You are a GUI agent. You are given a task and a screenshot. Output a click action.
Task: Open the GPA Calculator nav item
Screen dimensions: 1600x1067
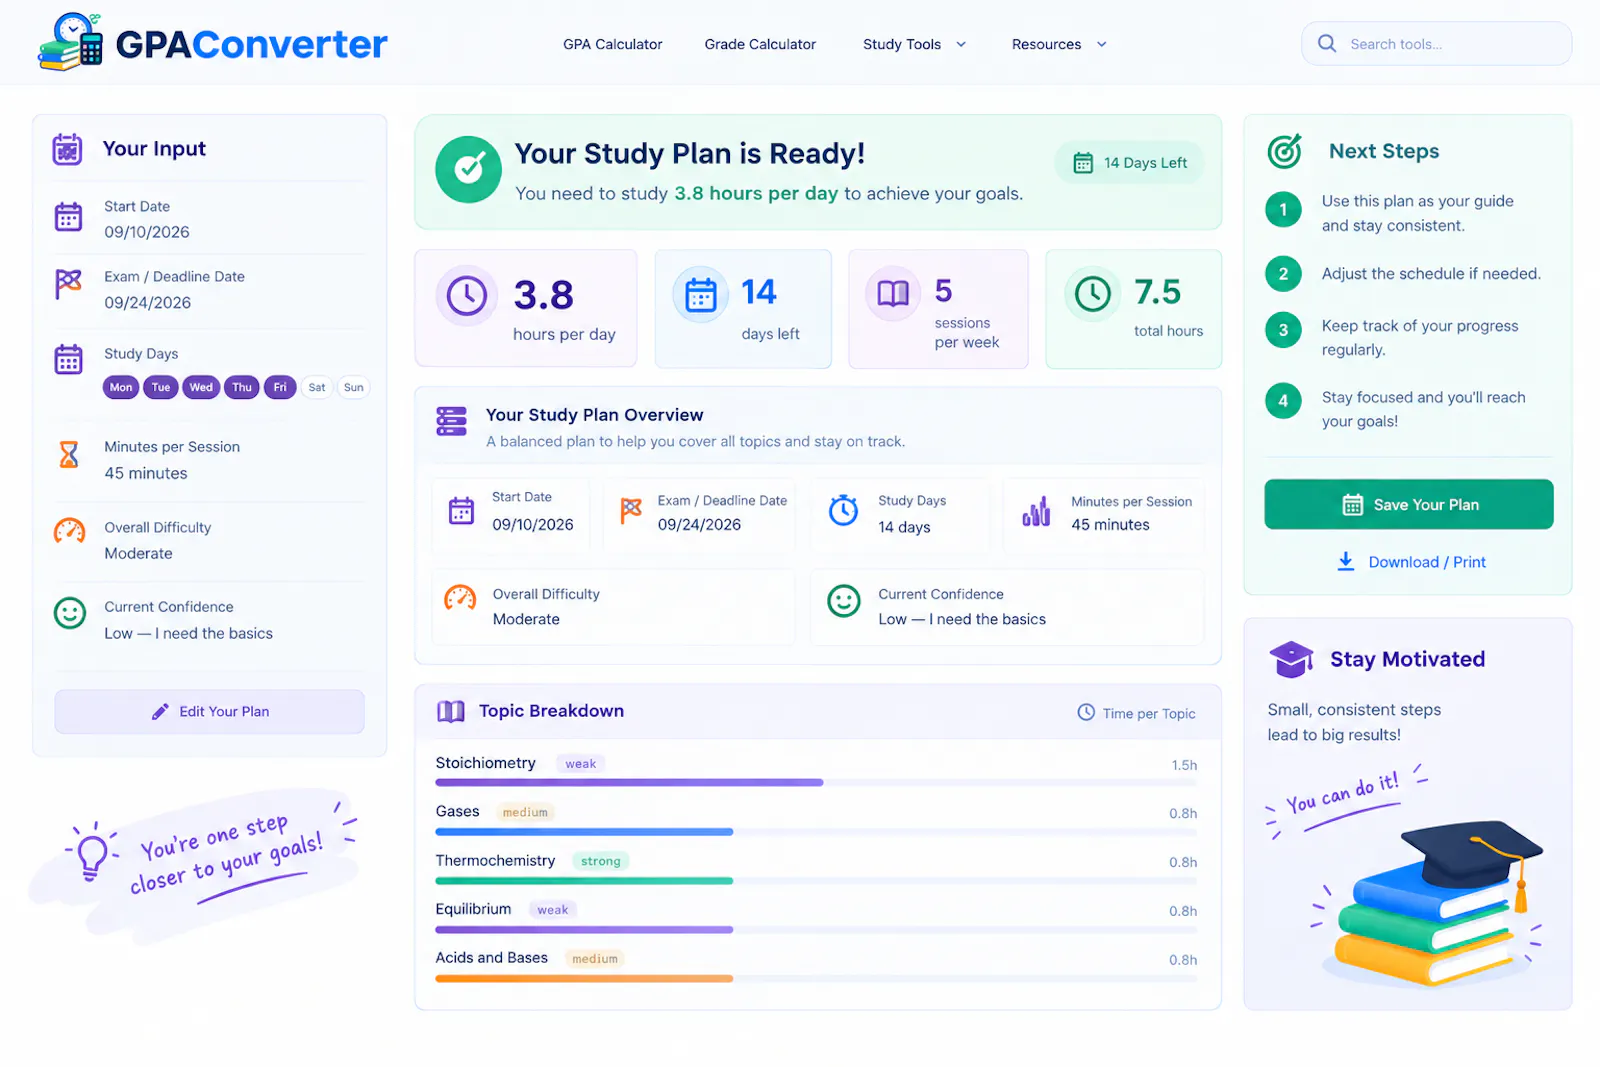pyautogui.click(x=613, y=44)
